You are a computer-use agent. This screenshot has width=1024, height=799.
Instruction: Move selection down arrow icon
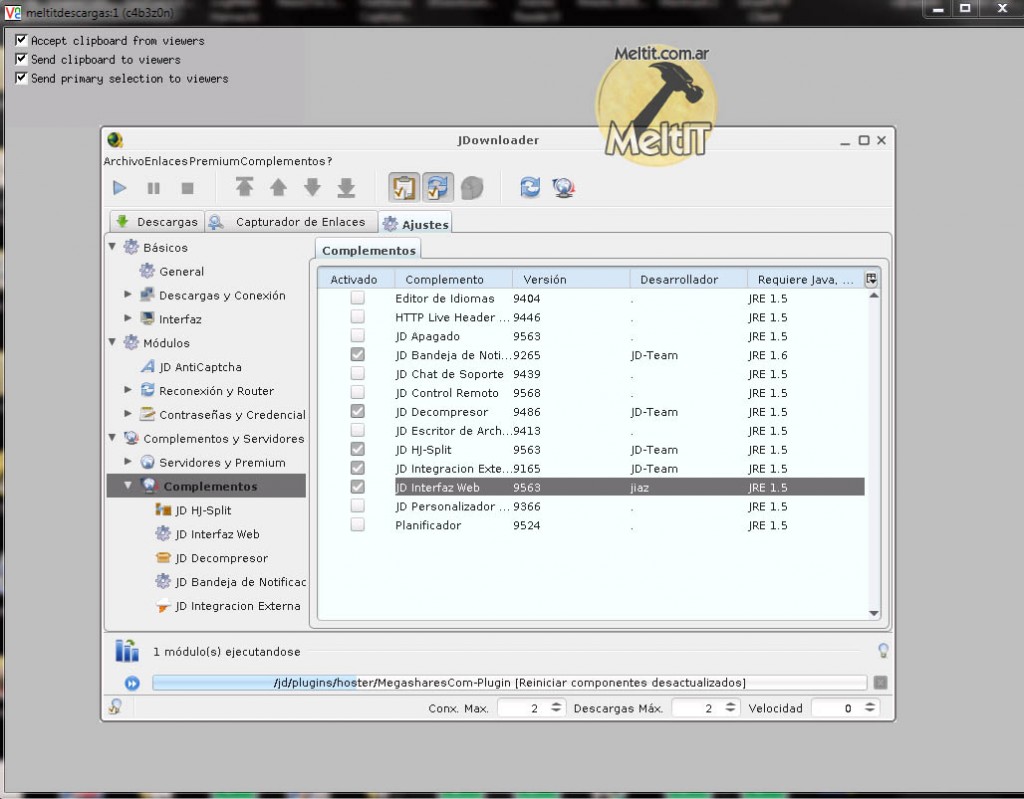pyautogui.click(x=312, y=188)
